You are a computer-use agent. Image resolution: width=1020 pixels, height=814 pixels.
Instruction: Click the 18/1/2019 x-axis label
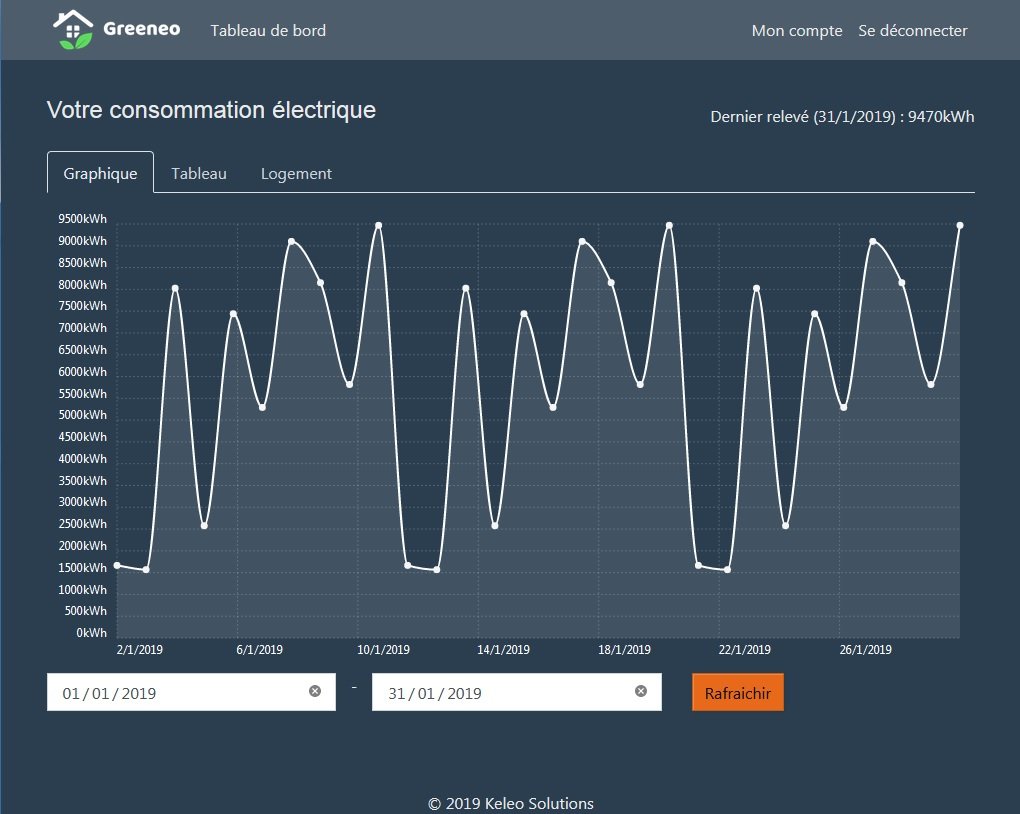pyautogui.click(x=624, y=649)
